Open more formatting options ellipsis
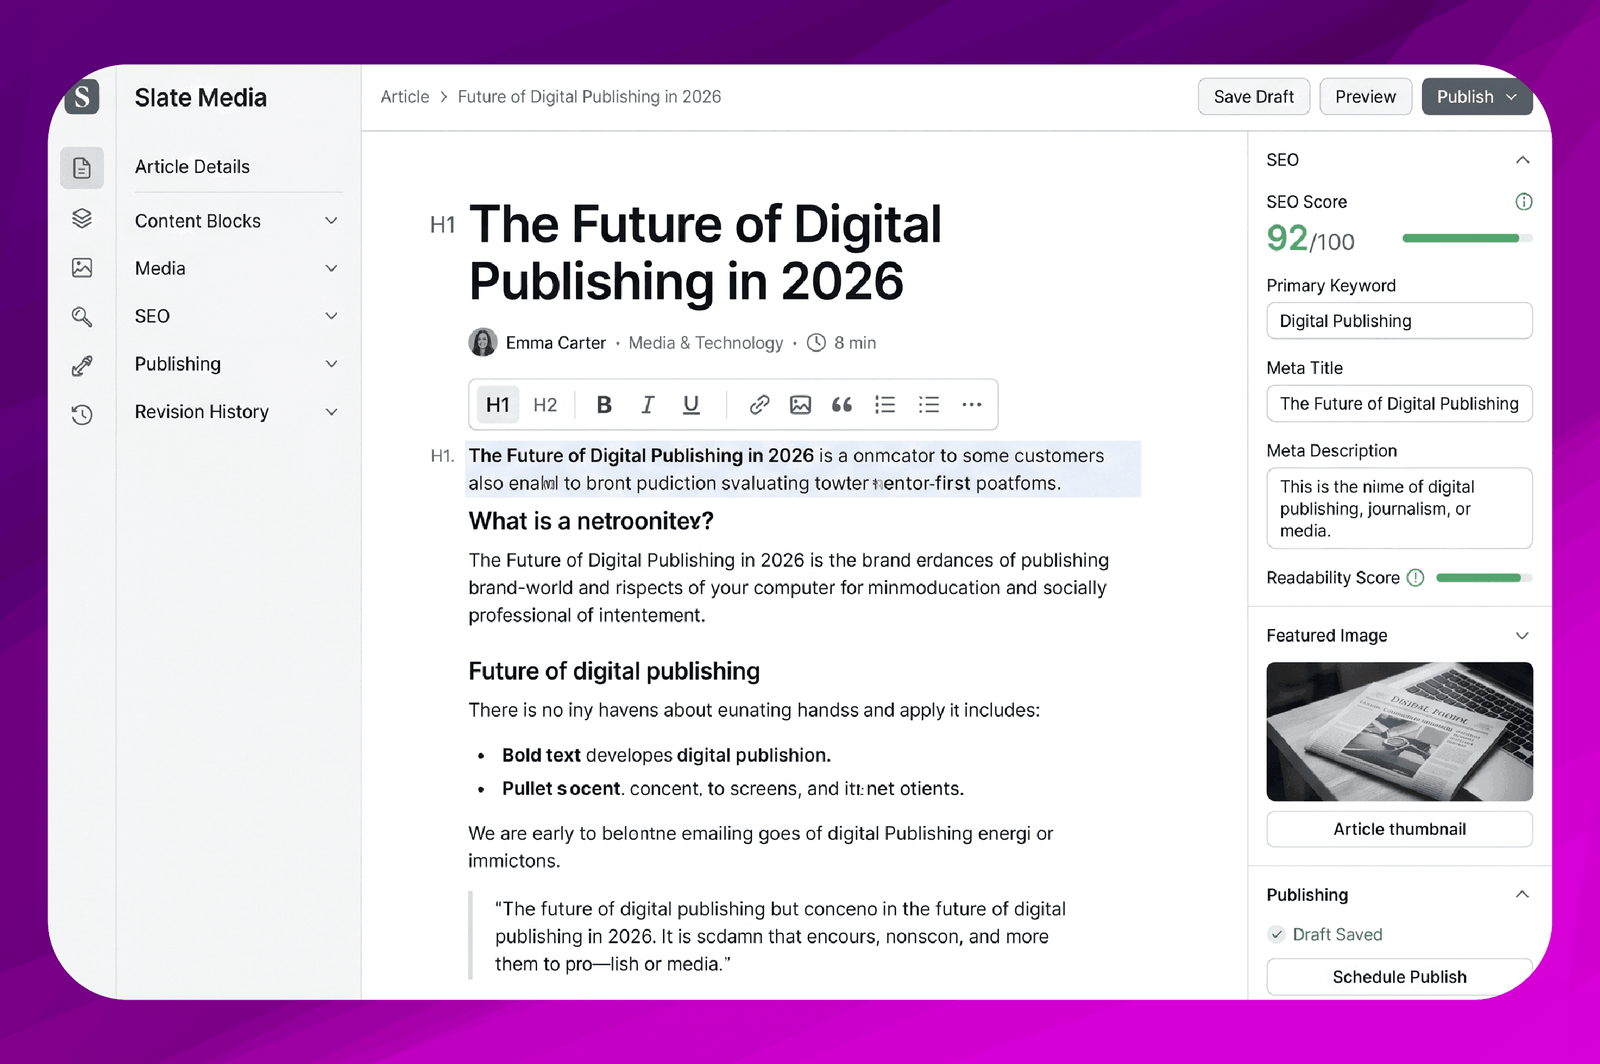This screenshot has height=1064, width=1600. click(x=972, y=405)
